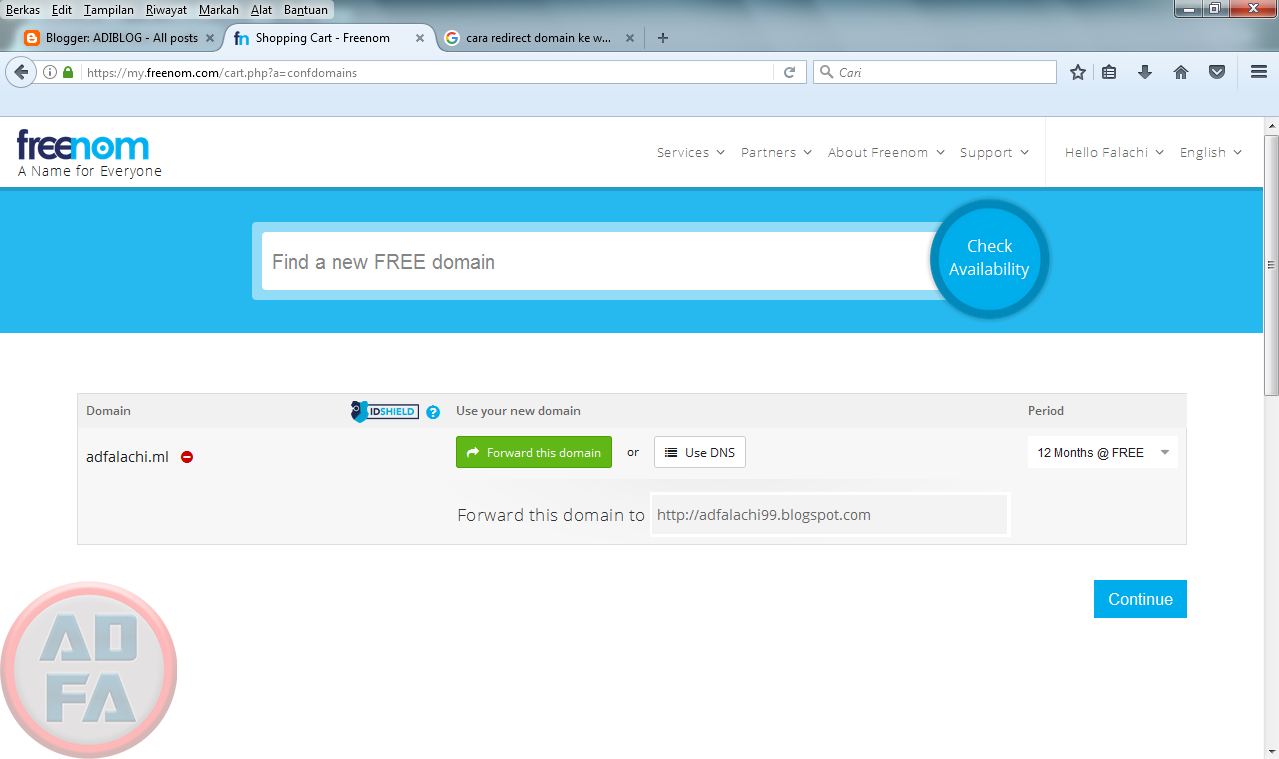Viewport: 1279px width, 759px height.
Task: Click the Use DNS button
Action: tap(700, 452)
